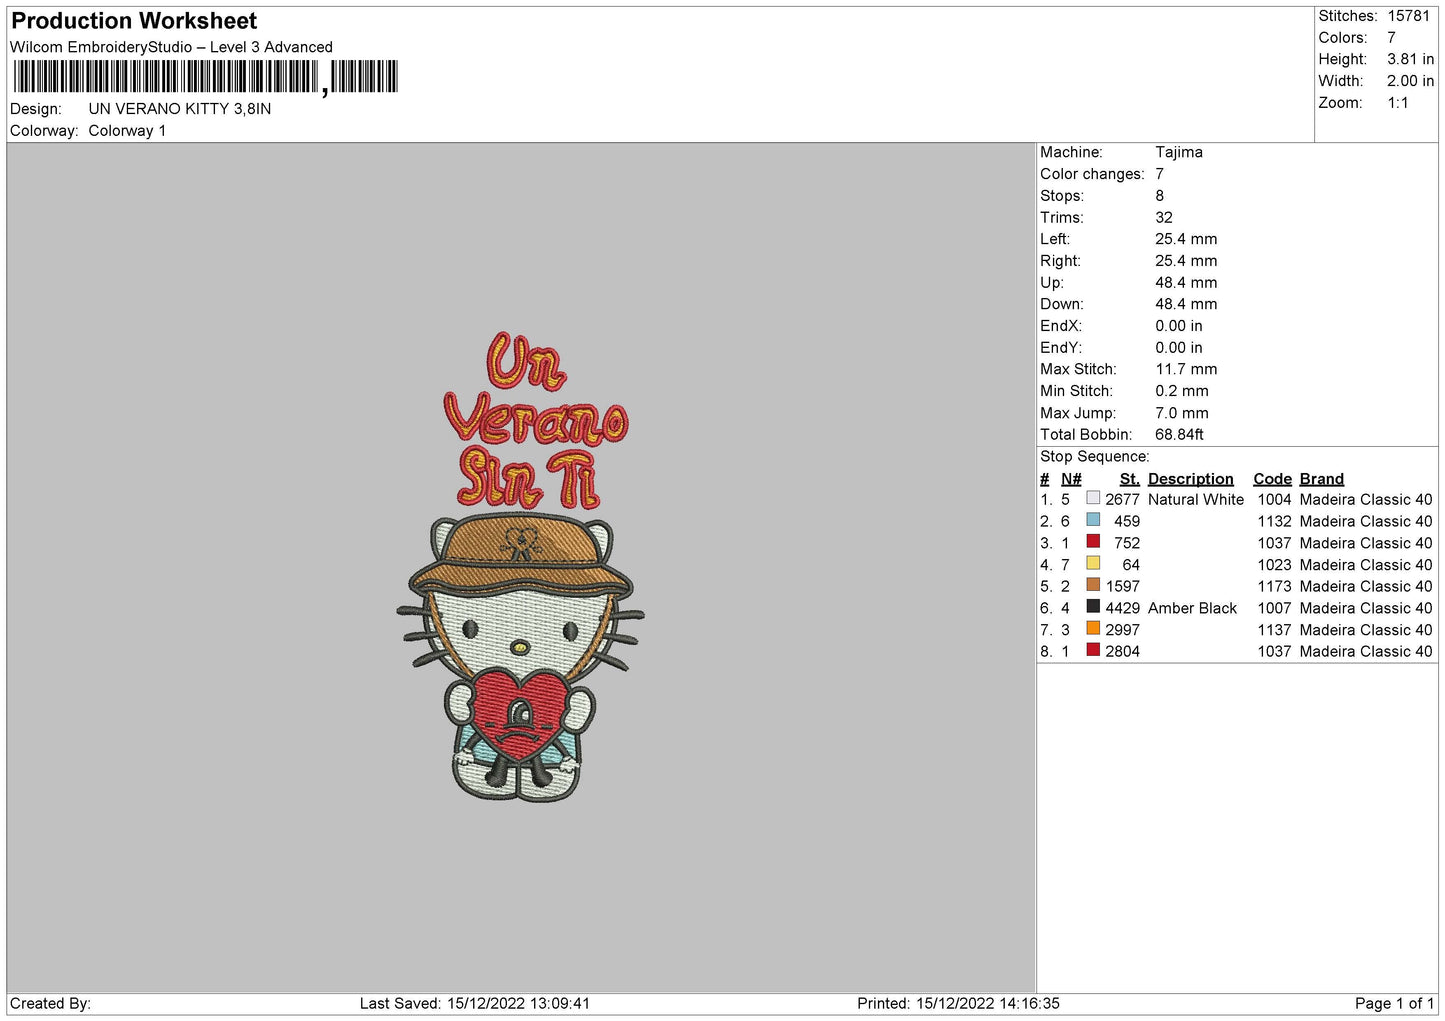Click the Stops value '8'
Viewport: 1445px width, 1021px height.
pyautogui.click(x=1159, y=196)
